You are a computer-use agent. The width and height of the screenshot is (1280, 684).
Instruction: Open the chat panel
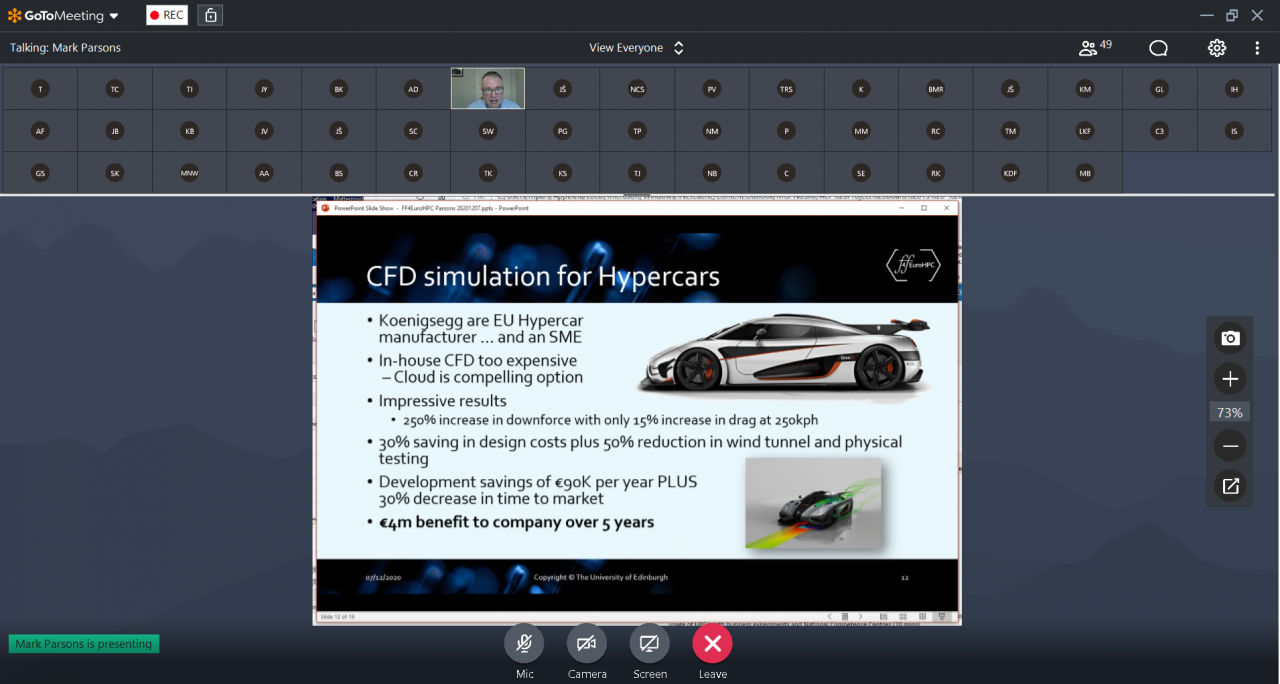[x=1158, y=48]
